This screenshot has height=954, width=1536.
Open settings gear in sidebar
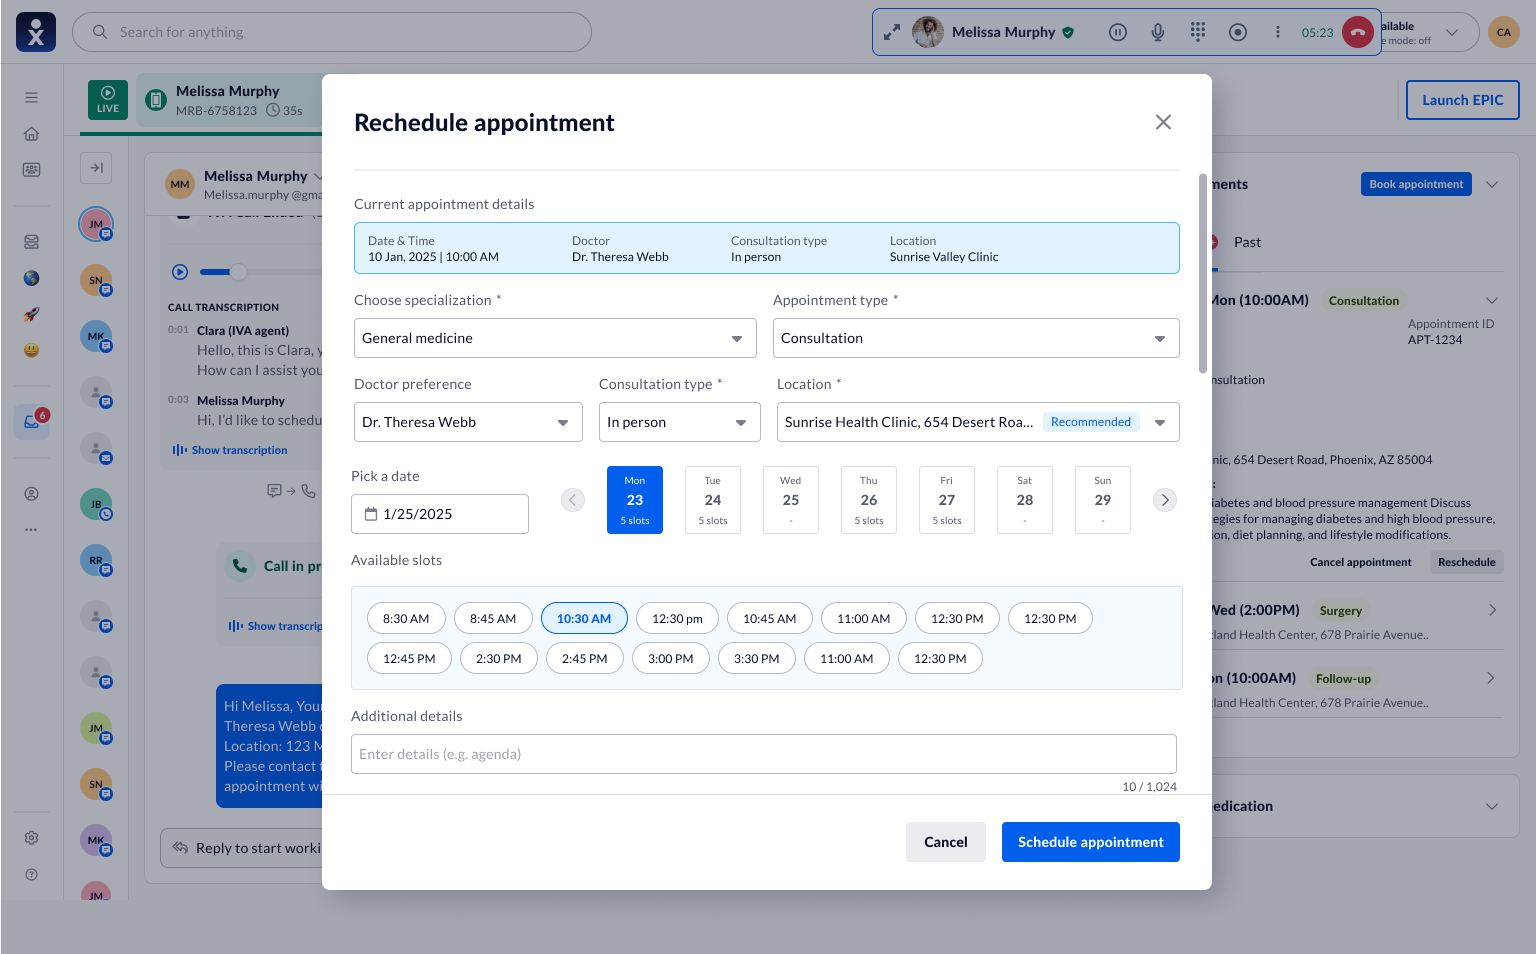coord(32,838)
